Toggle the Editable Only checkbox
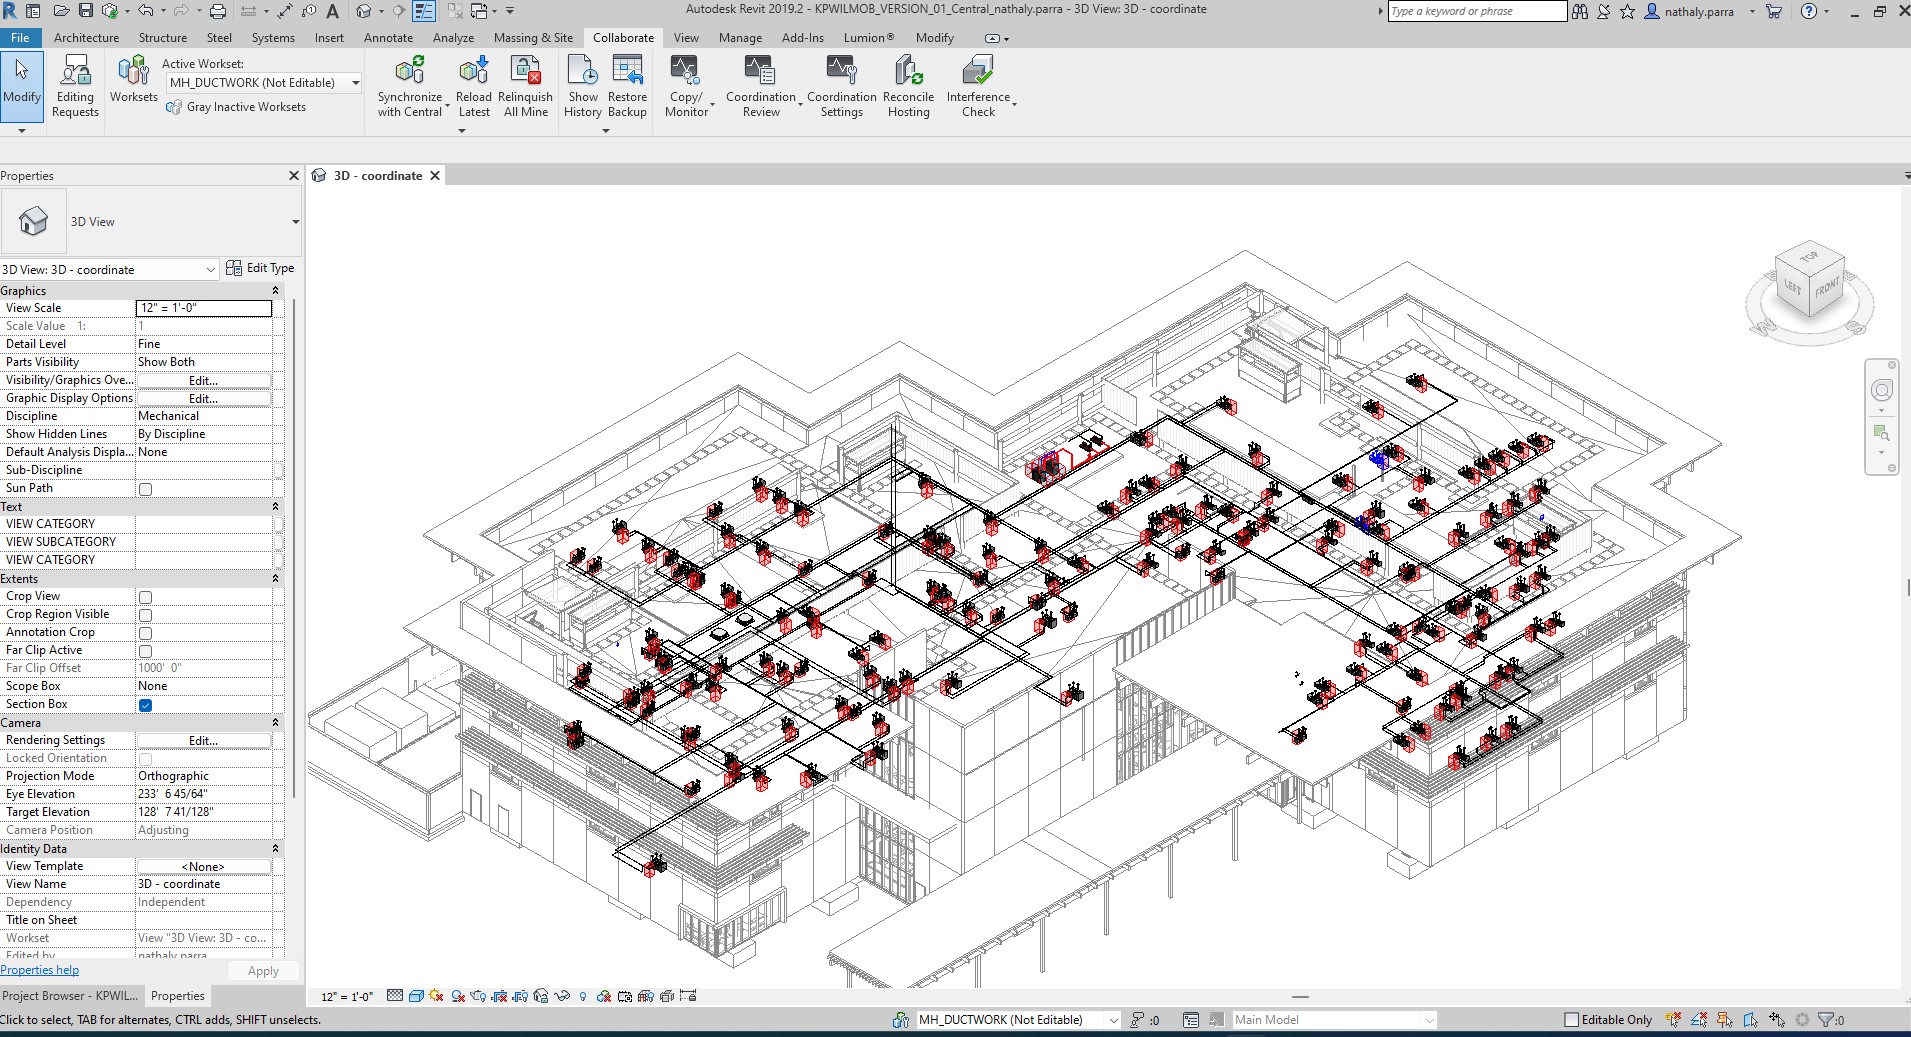The width and height of the screenshot is (1911, 1037). [1571, 1020]
